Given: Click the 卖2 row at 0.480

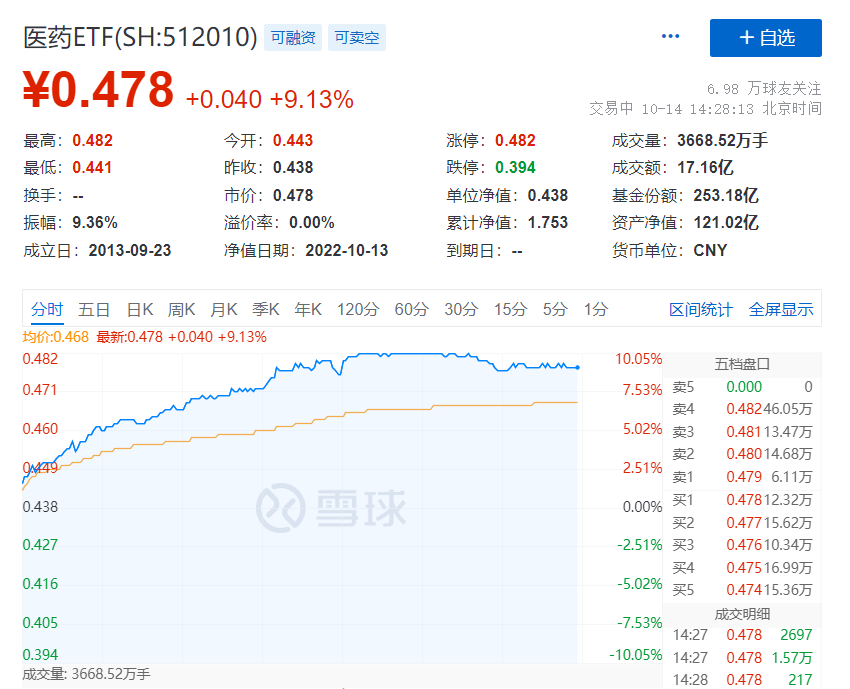Looking at the screenshot, I should point(742,454).
